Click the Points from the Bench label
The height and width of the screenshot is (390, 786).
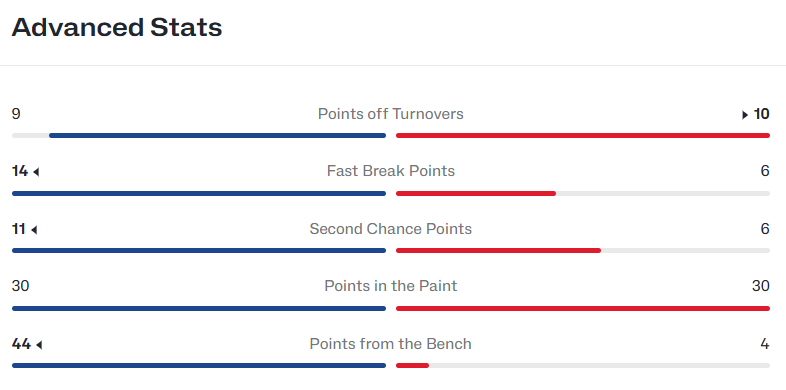[390, 344]
